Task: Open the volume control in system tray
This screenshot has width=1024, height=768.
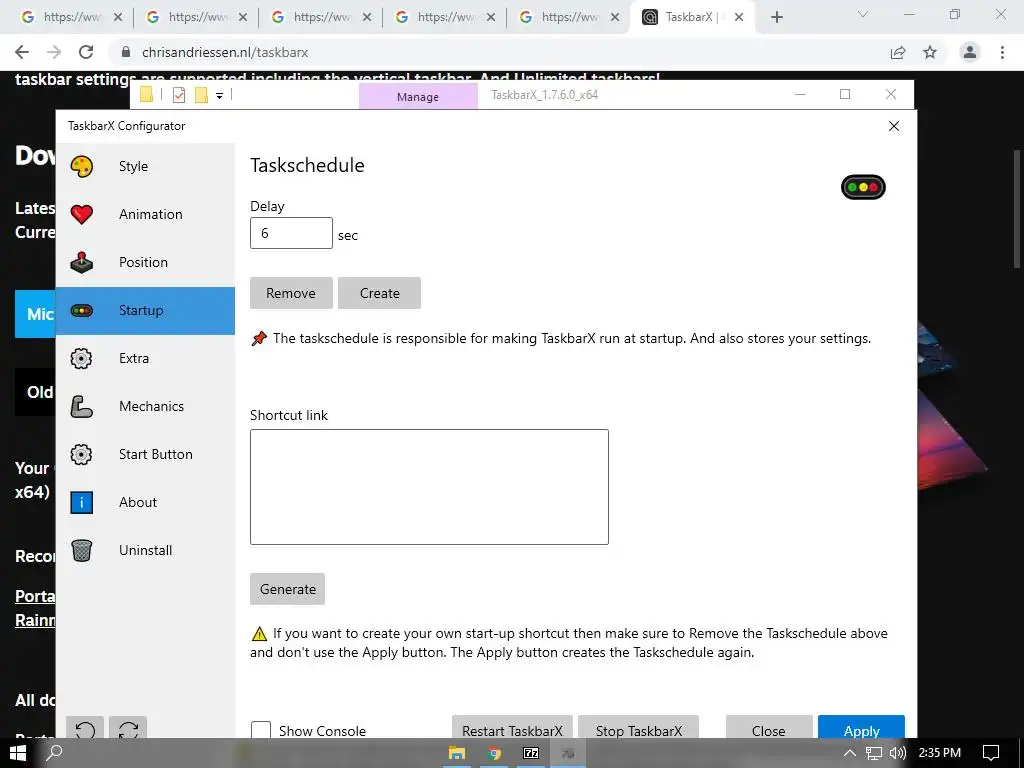Action: tap(898, 753)
